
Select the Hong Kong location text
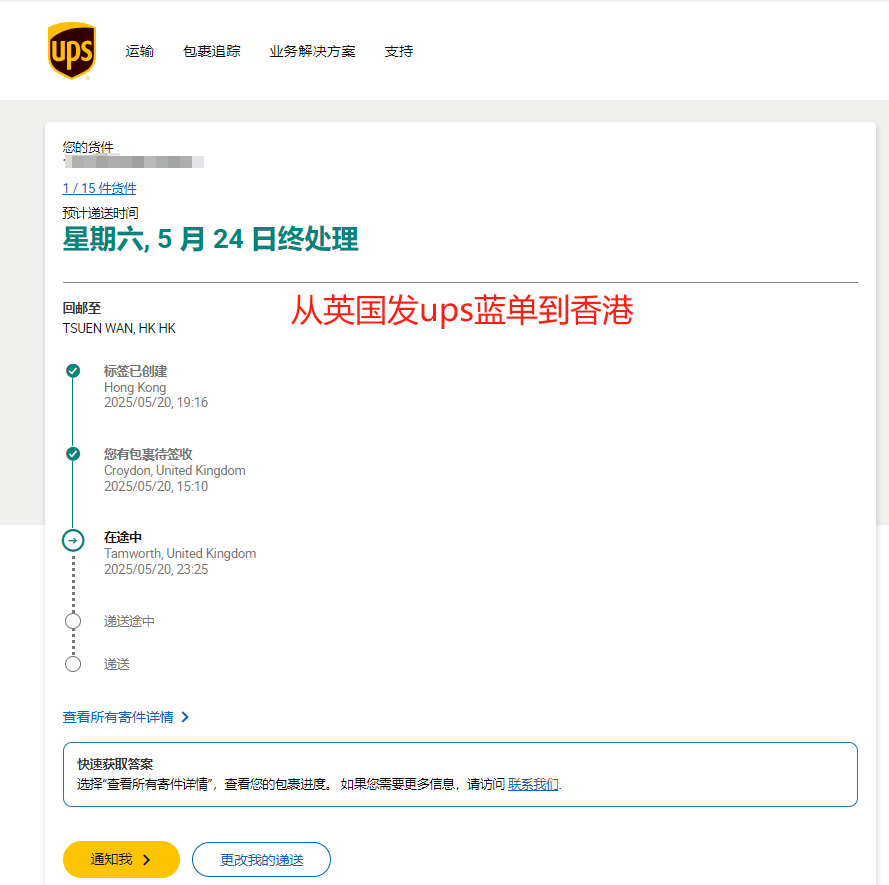[x=135, y=388]
